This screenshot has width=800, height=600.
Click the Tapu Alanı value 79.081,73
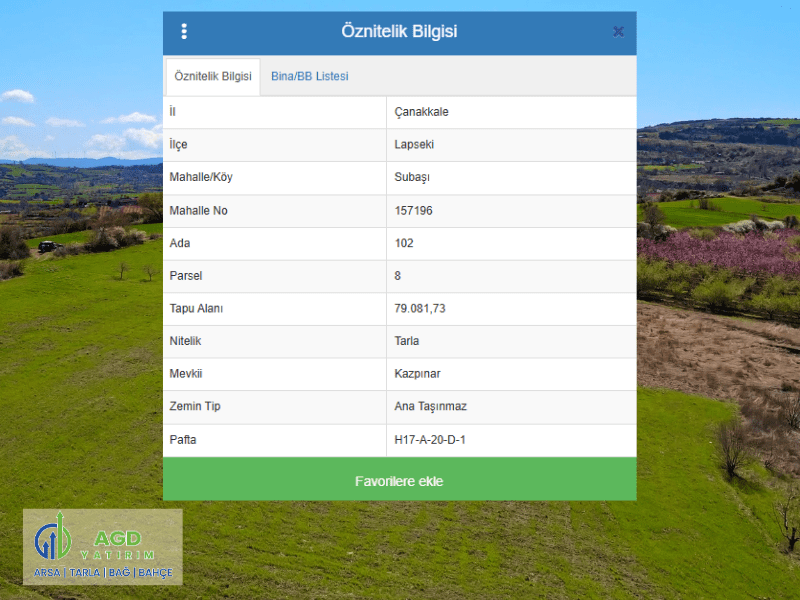[x=420, y=308]
